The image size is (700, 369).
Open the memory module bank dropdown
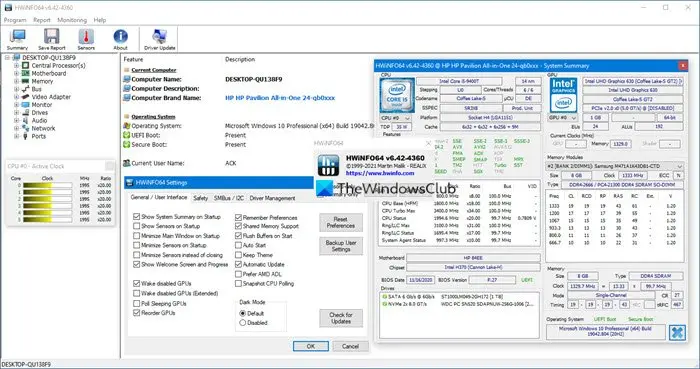pyautogui.click(x=614, y=166)
